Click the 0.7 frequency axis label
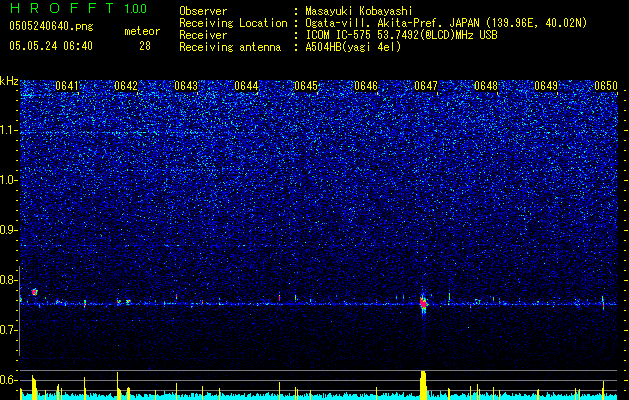Screen dimensions: 629x400 [x=8, y=330]
